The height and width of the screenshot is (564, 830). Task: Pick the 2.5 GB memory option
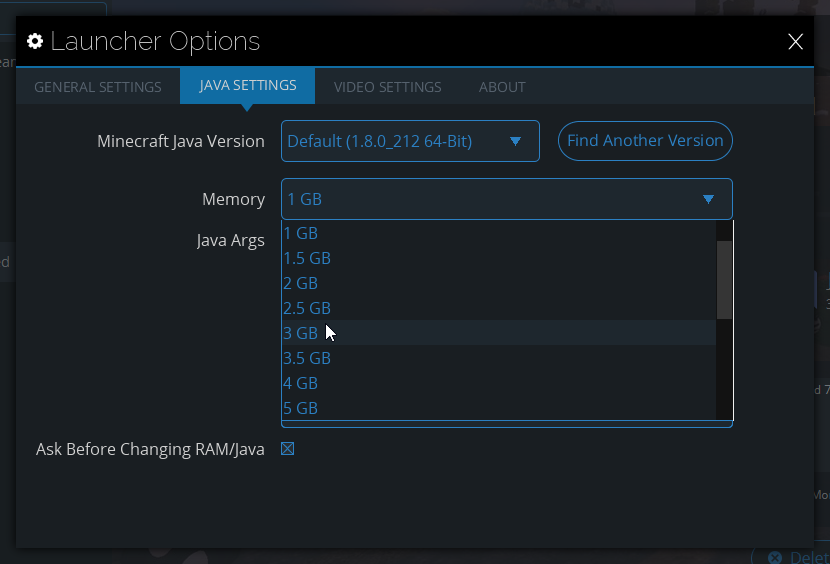499,308
